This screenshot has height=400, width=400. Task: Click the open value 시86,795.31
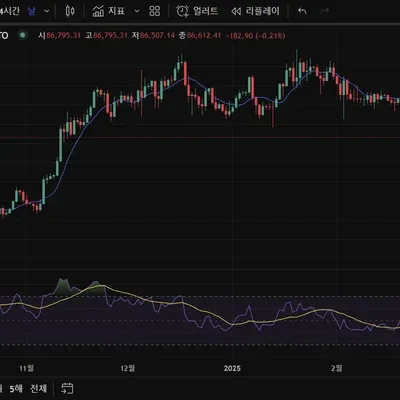59,35
